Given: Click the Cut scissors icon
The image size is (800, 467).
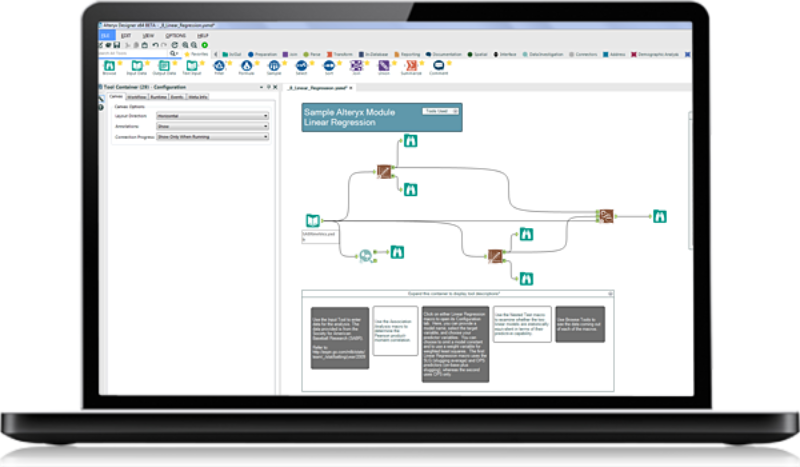Looking at the screenshot, I should [x=128, y=45].
